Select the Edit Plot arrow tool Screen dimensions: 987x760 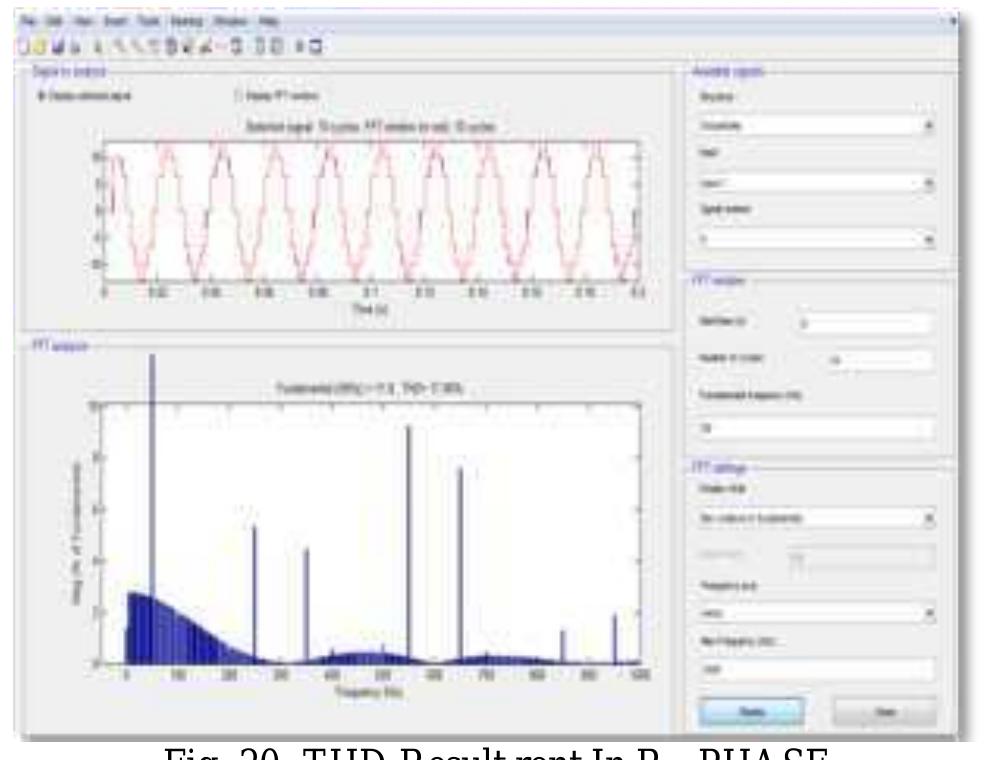click(x=98, y=47)
